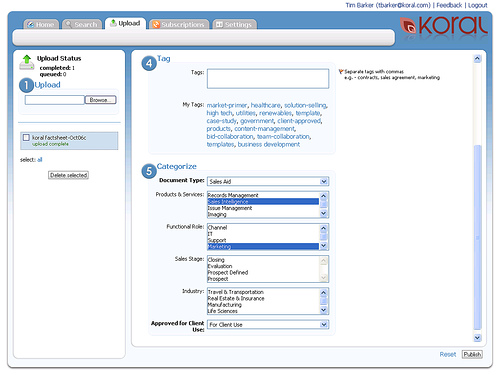Open Approved for Client Use dropdown
Image resolution: width=500 pixels, height=375 pixels.
(x=268, y=325)
